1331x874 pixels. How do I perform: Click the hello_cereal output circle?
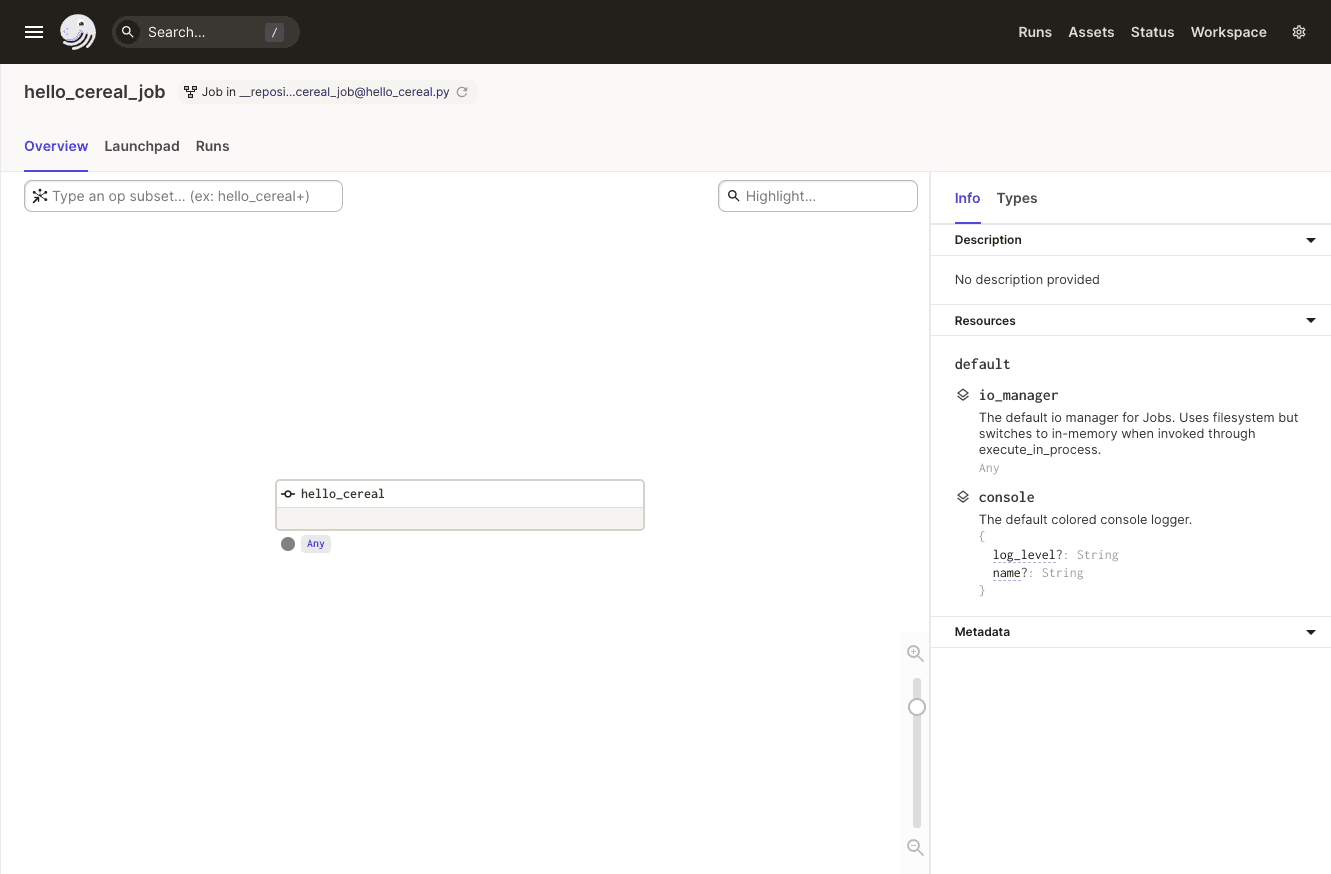(288, 544)
